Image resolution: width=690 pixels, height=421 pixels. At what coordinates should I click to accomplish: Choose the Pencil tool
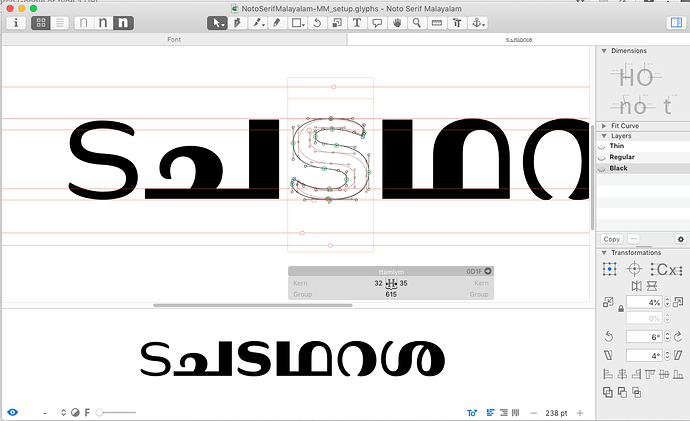(277, 23)
